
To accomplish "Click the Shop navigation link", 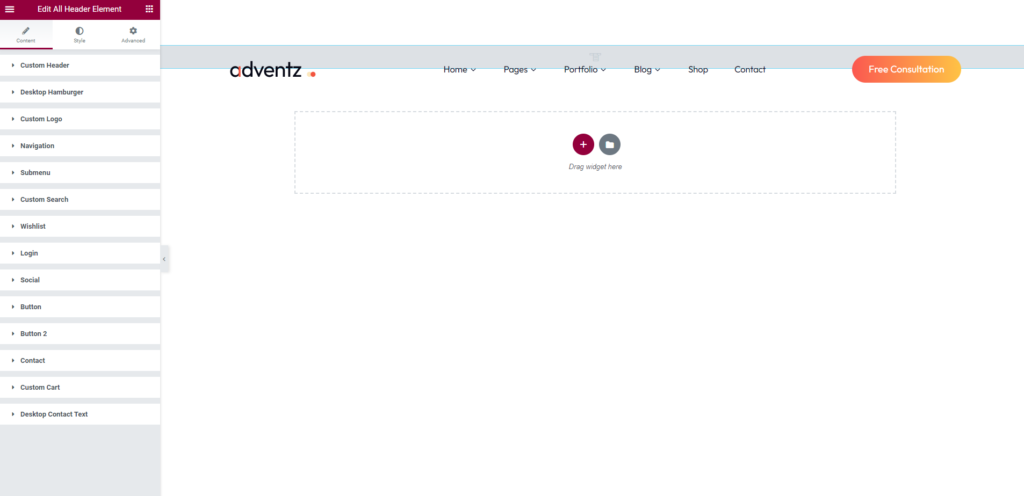I will pos(698,70).
